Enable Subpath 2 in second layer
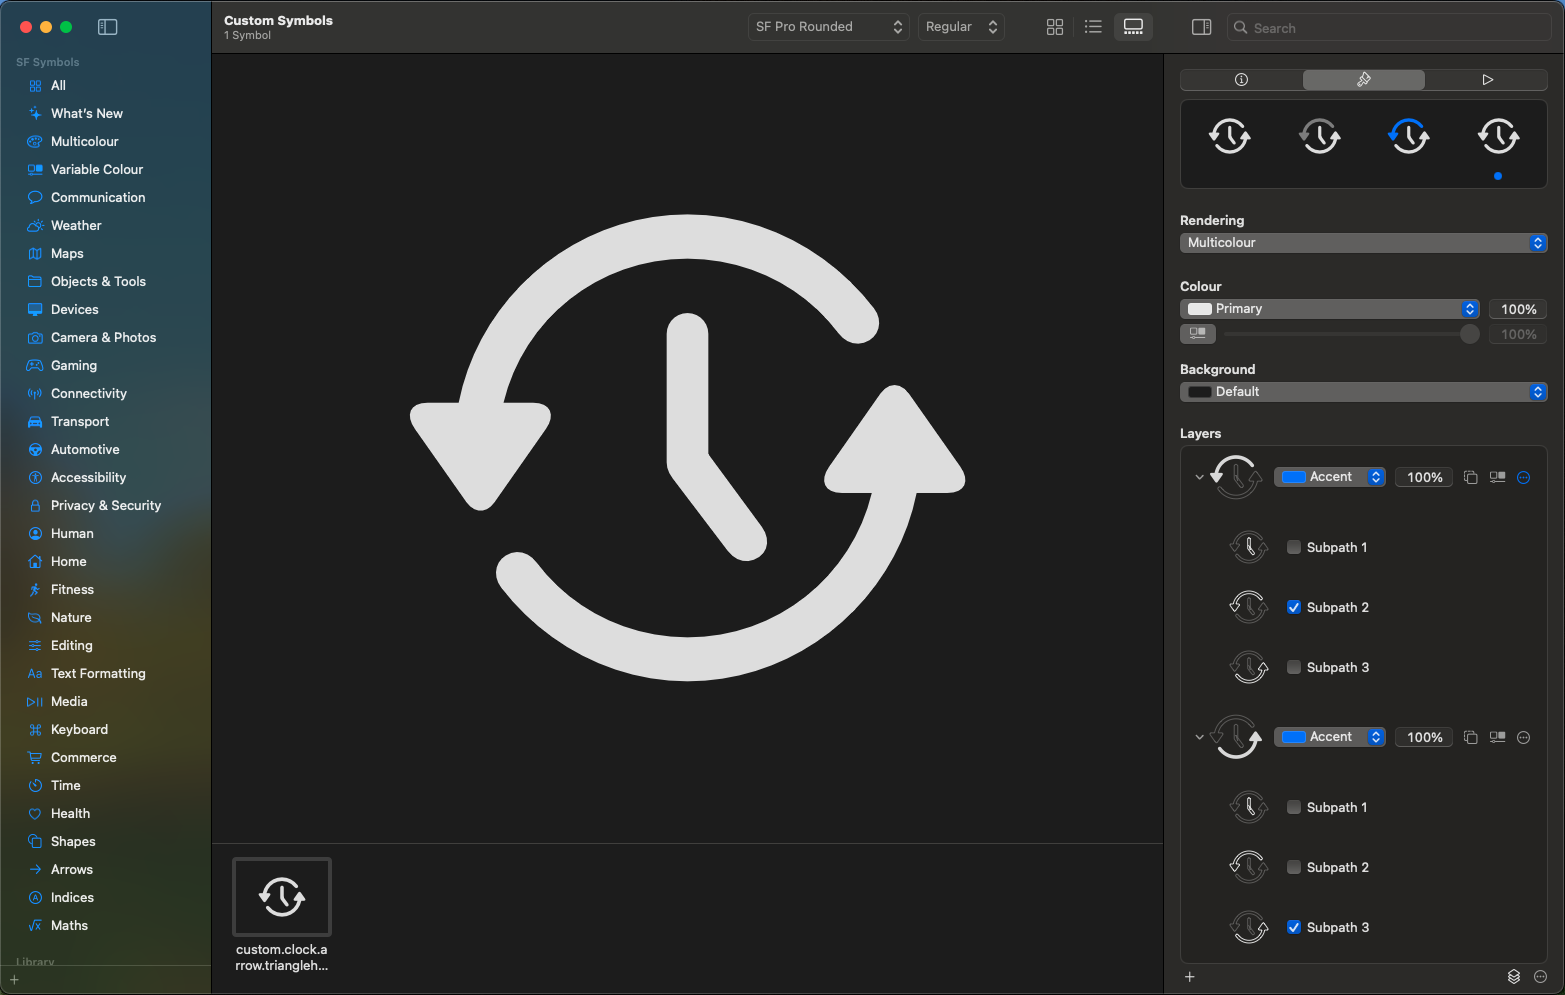Viewport: 1565px width, 995px height. point(1294,867)
